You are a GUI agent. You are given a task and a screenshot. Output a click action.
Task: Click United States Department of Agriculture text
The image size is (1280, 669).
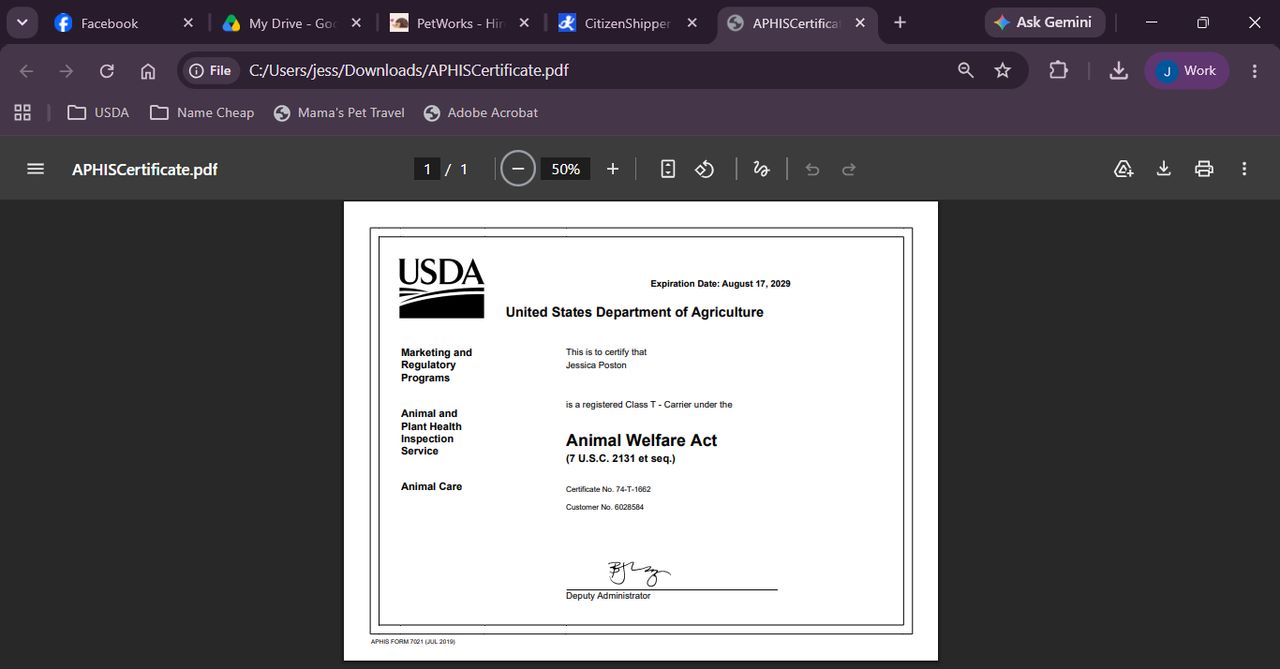pyautogui.click(x=634, y=312)
